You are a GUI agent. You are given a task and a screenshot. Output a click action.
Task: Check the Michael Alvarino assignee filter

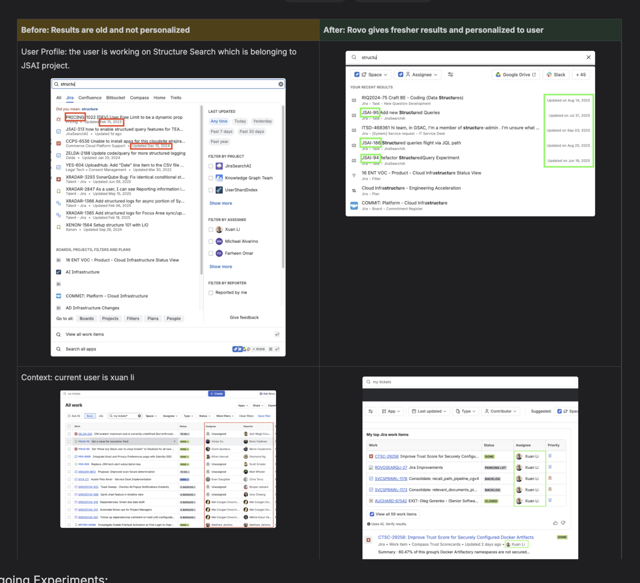pyautogui.click(x=211, y=241)
